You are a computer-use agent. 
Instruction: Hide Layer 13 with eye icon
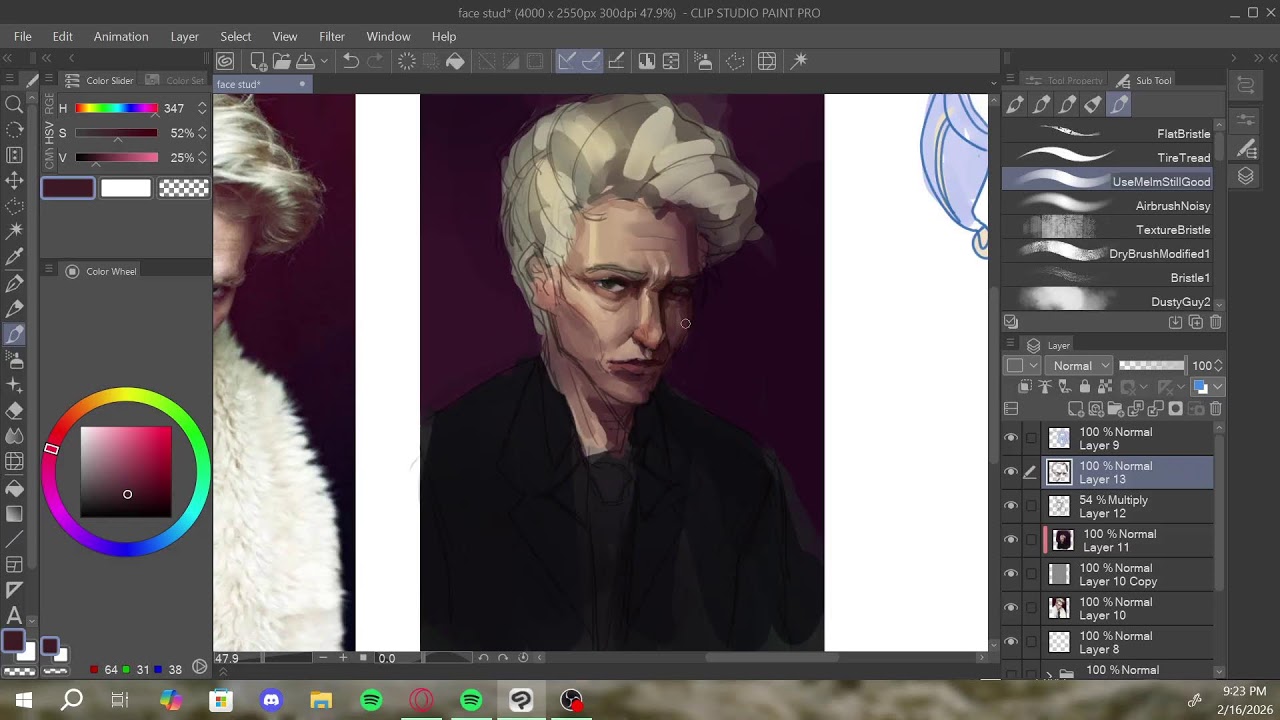click(1011, 472)
